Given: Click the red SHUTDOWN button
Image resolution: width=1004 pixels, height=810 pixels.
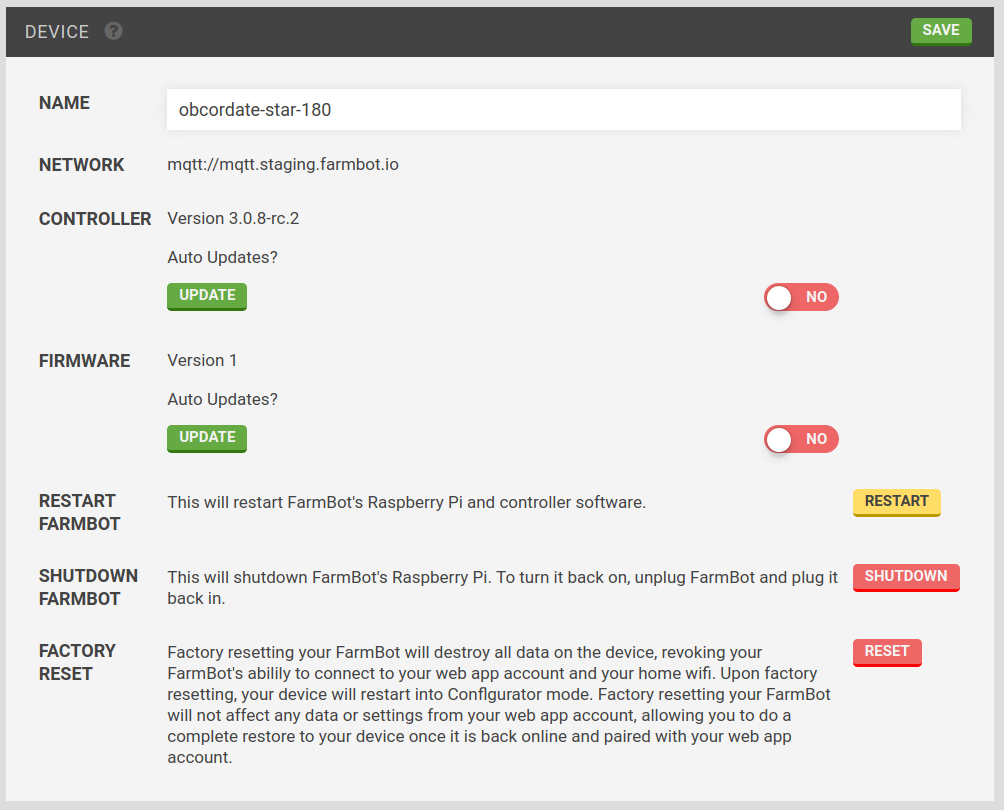Looking at the screenshot, I should point(905,577).
